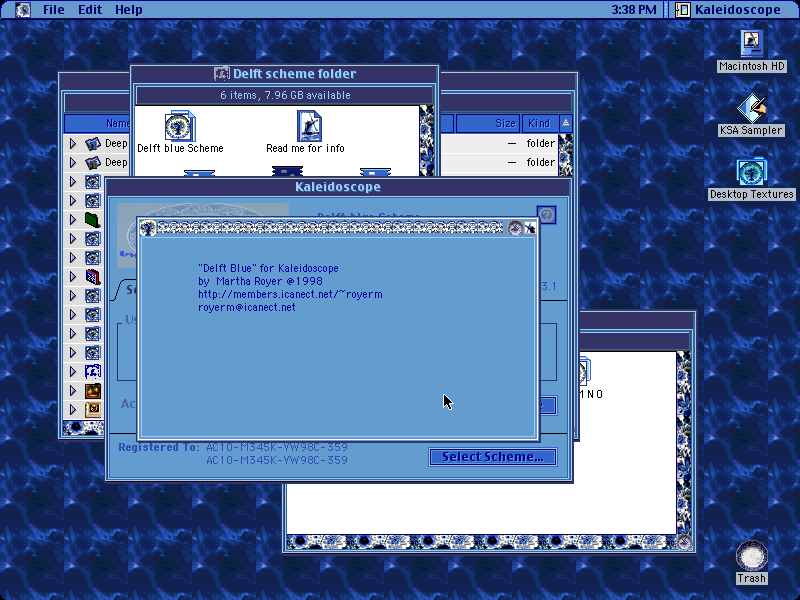Click the help question mark button in Kaleidoscope
This screenshot has height=600, width=800.
click(546, 215)
